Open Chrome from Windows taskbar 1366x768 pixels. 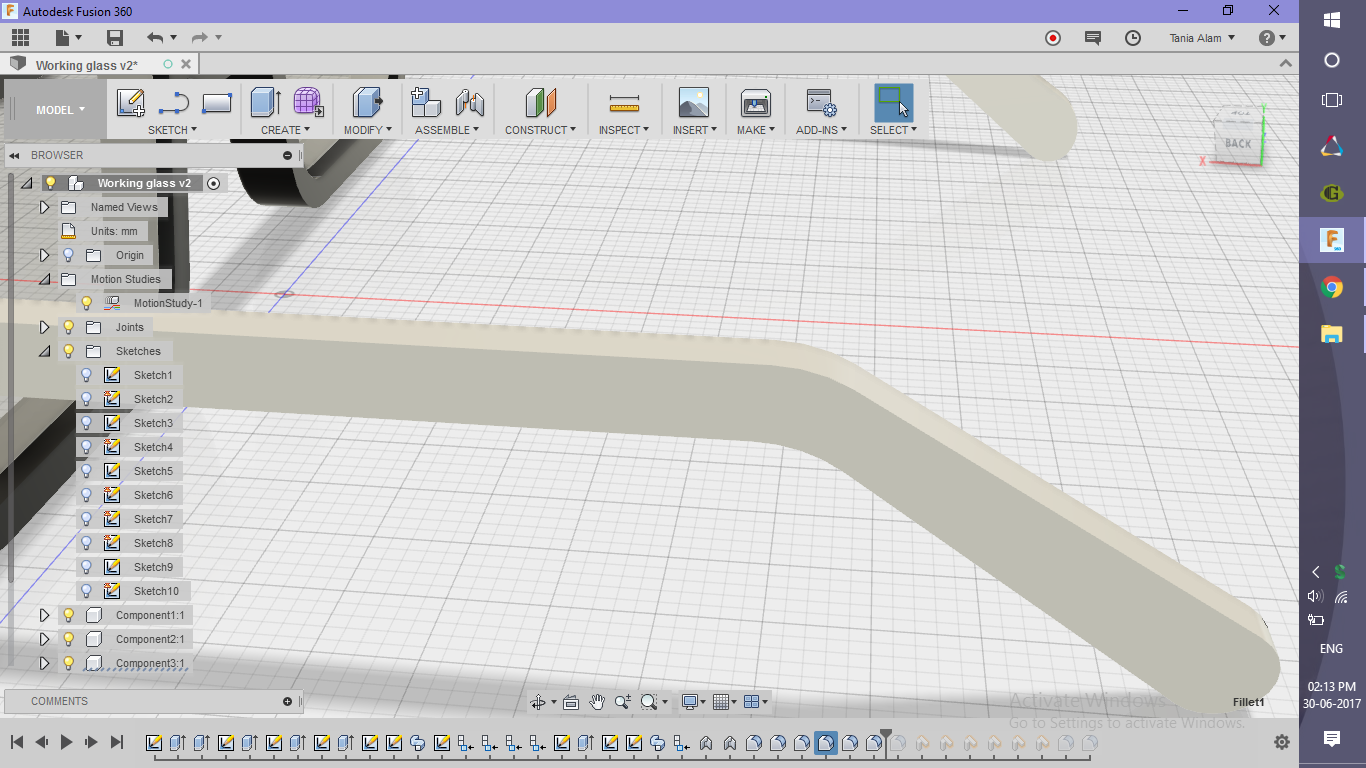click(x=1332, y=288)
